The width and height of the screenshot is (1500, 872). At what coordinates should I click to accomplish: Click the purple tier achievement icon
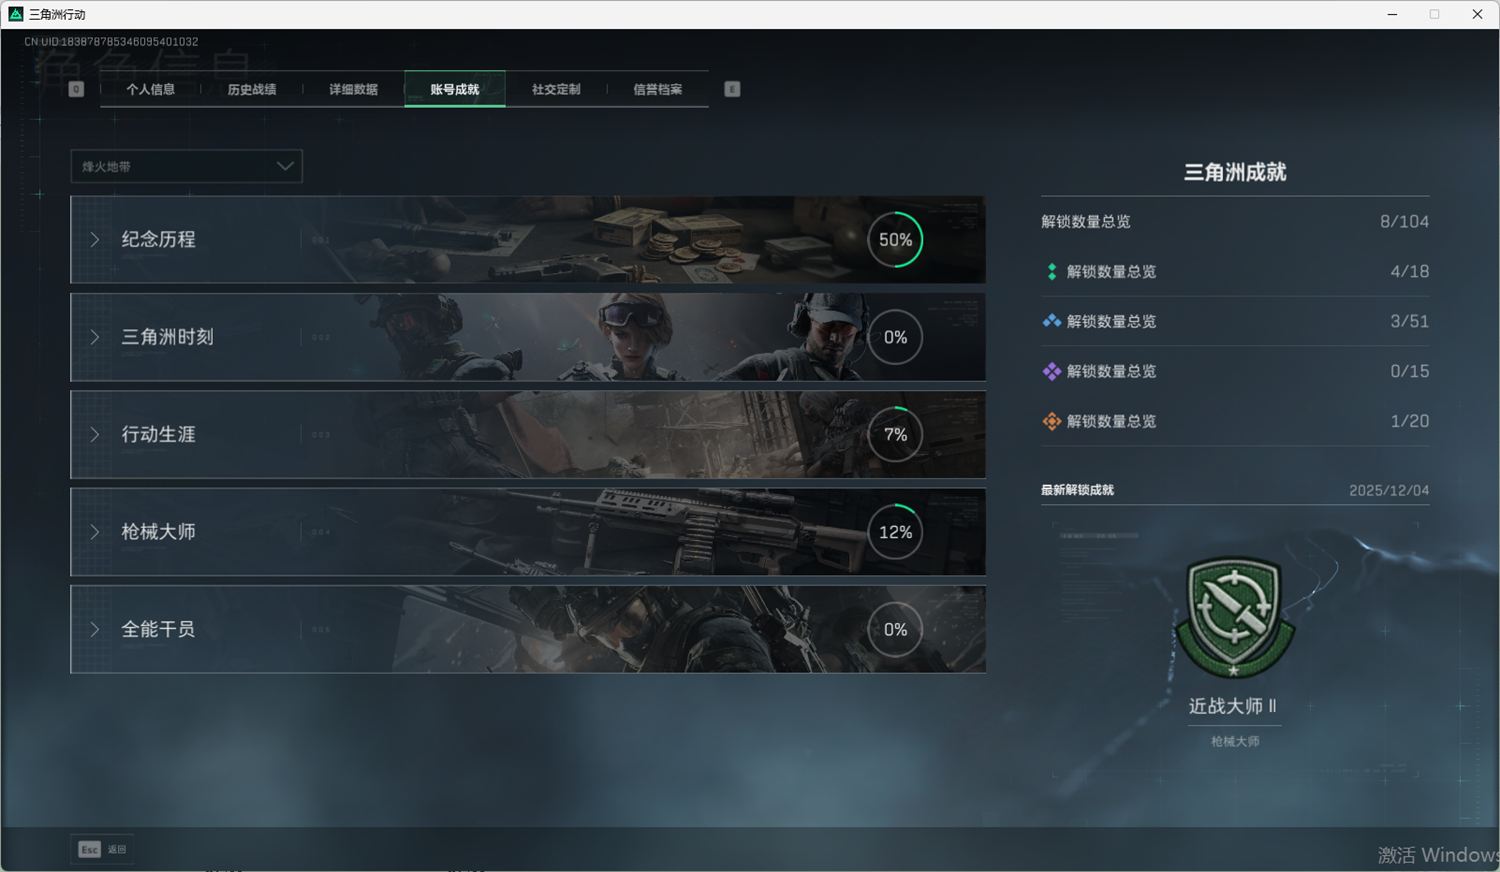[x=1051, y=372]
